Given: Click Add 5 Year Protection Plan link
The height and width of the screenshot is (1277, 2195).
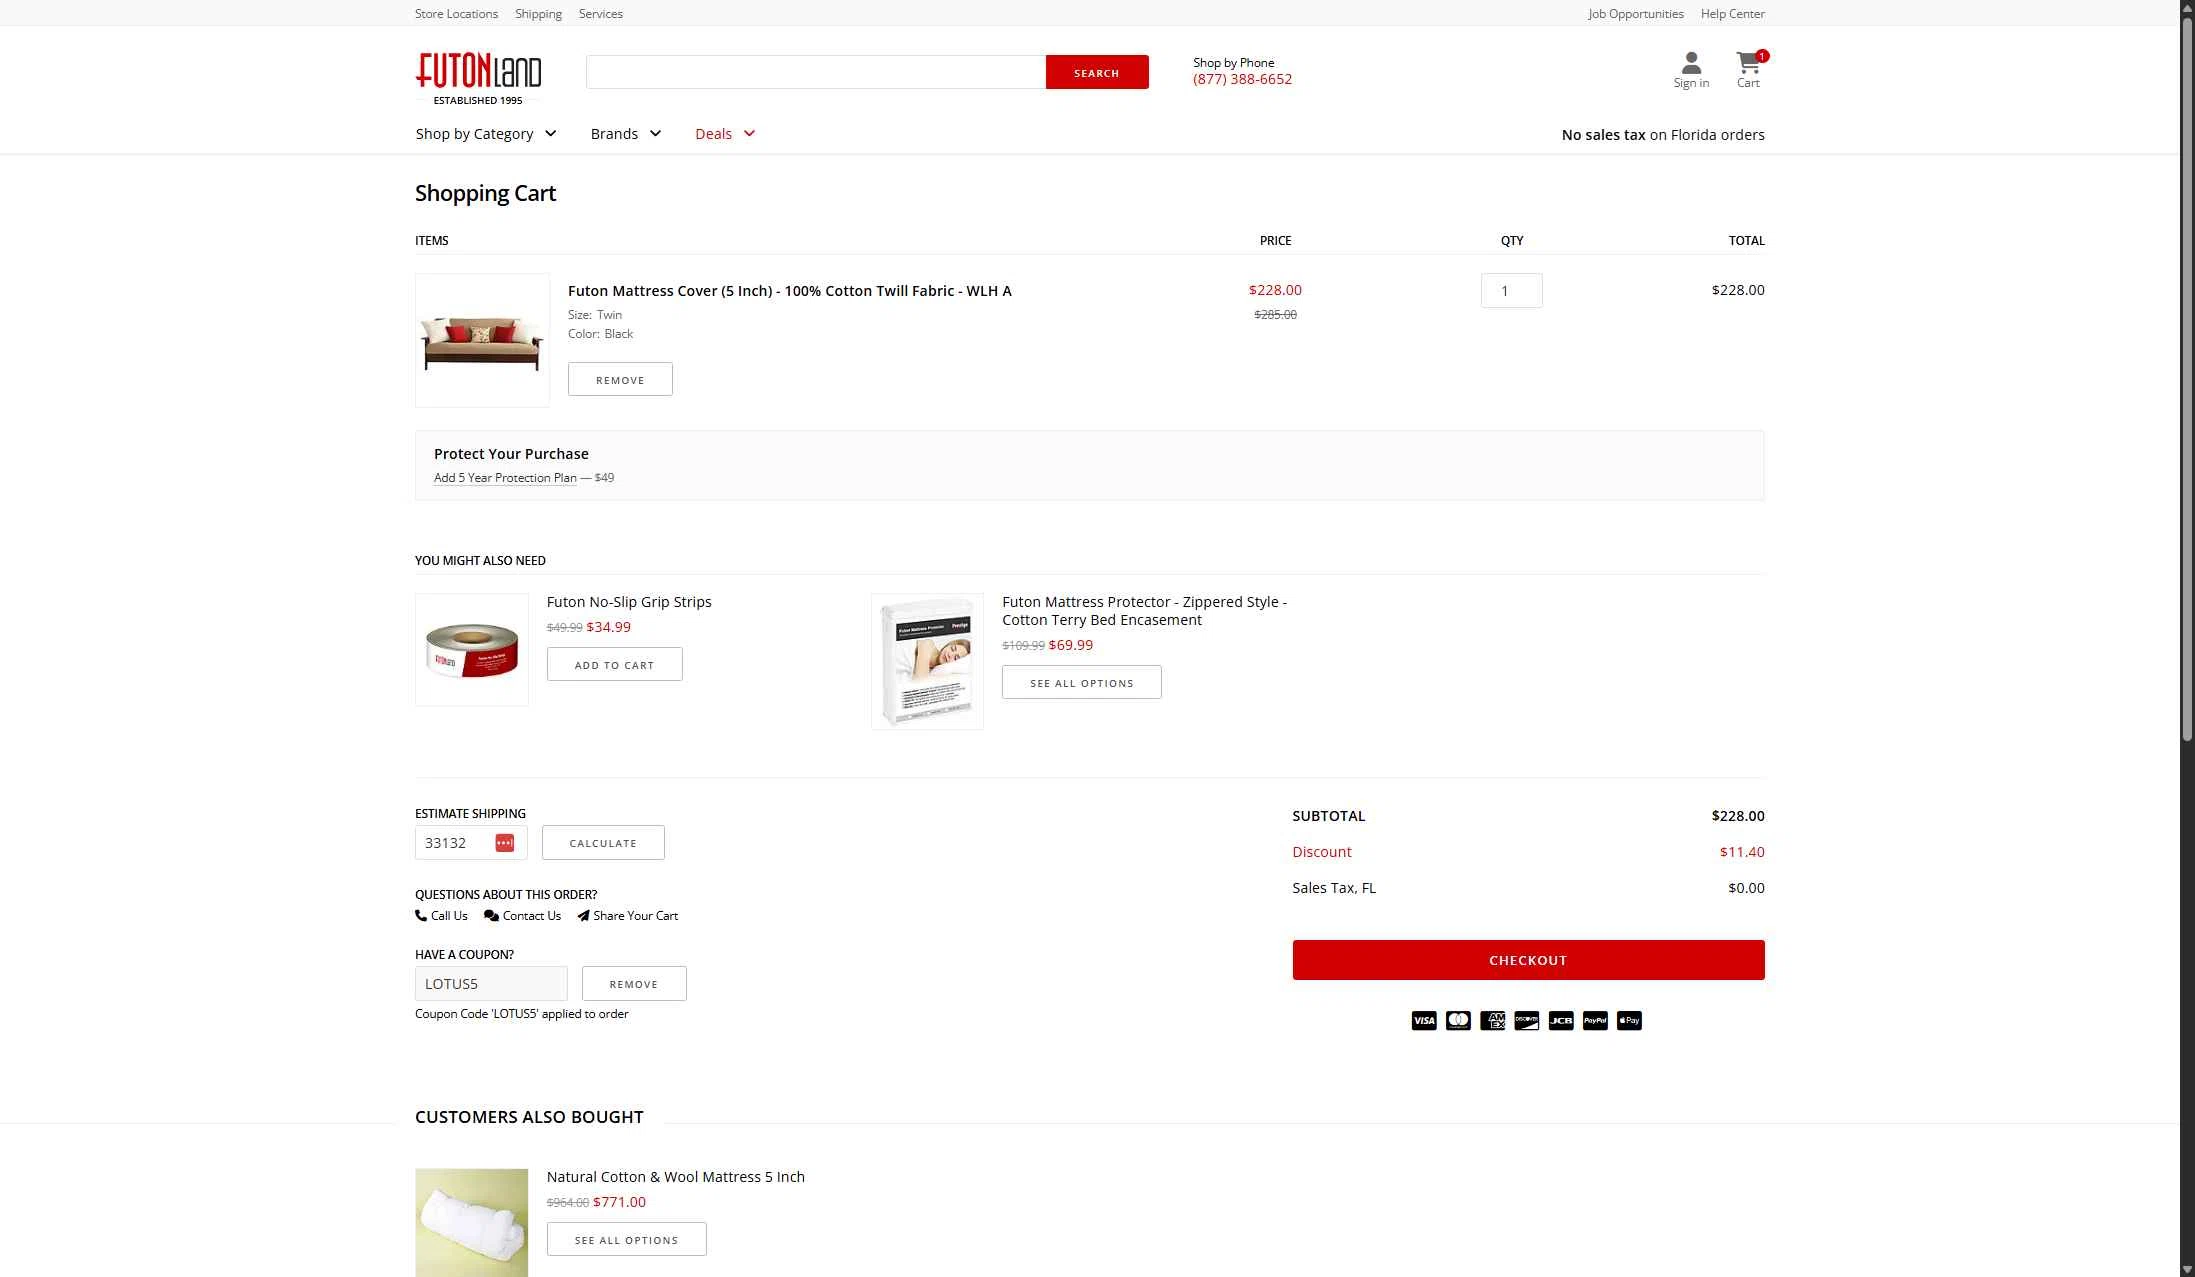Looking at the screenshot, I should pos(505,477).
